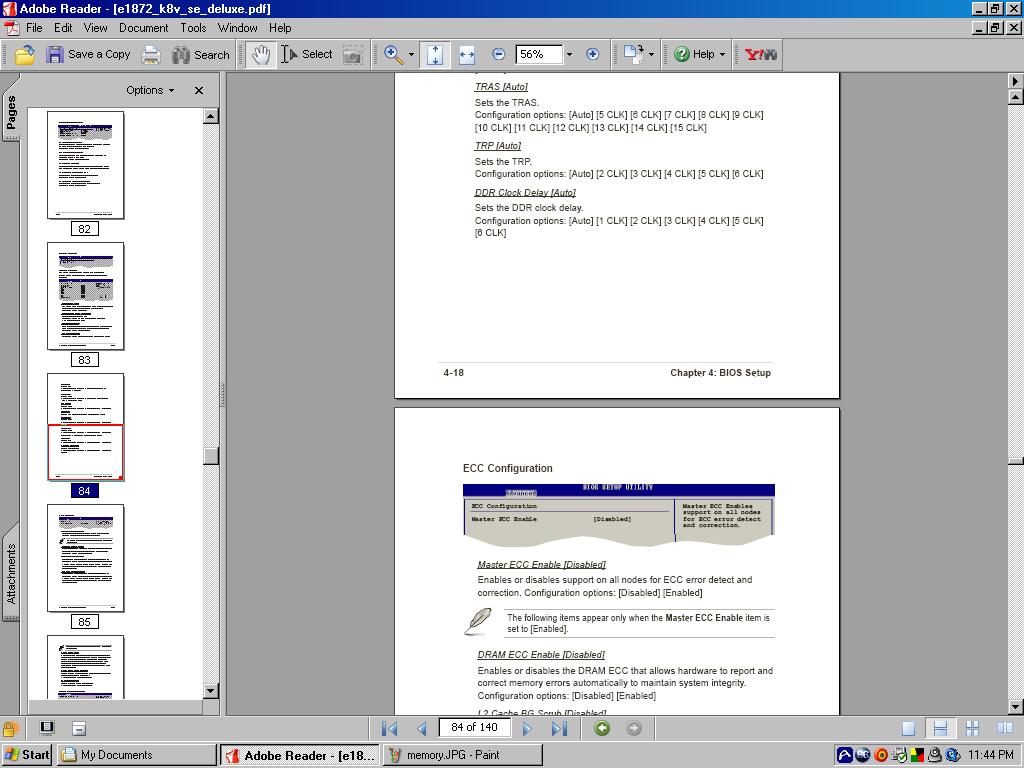Switch to My Documents taskbar window
Viewport: 1024px width, 768px height.
(x=136, y=755)
